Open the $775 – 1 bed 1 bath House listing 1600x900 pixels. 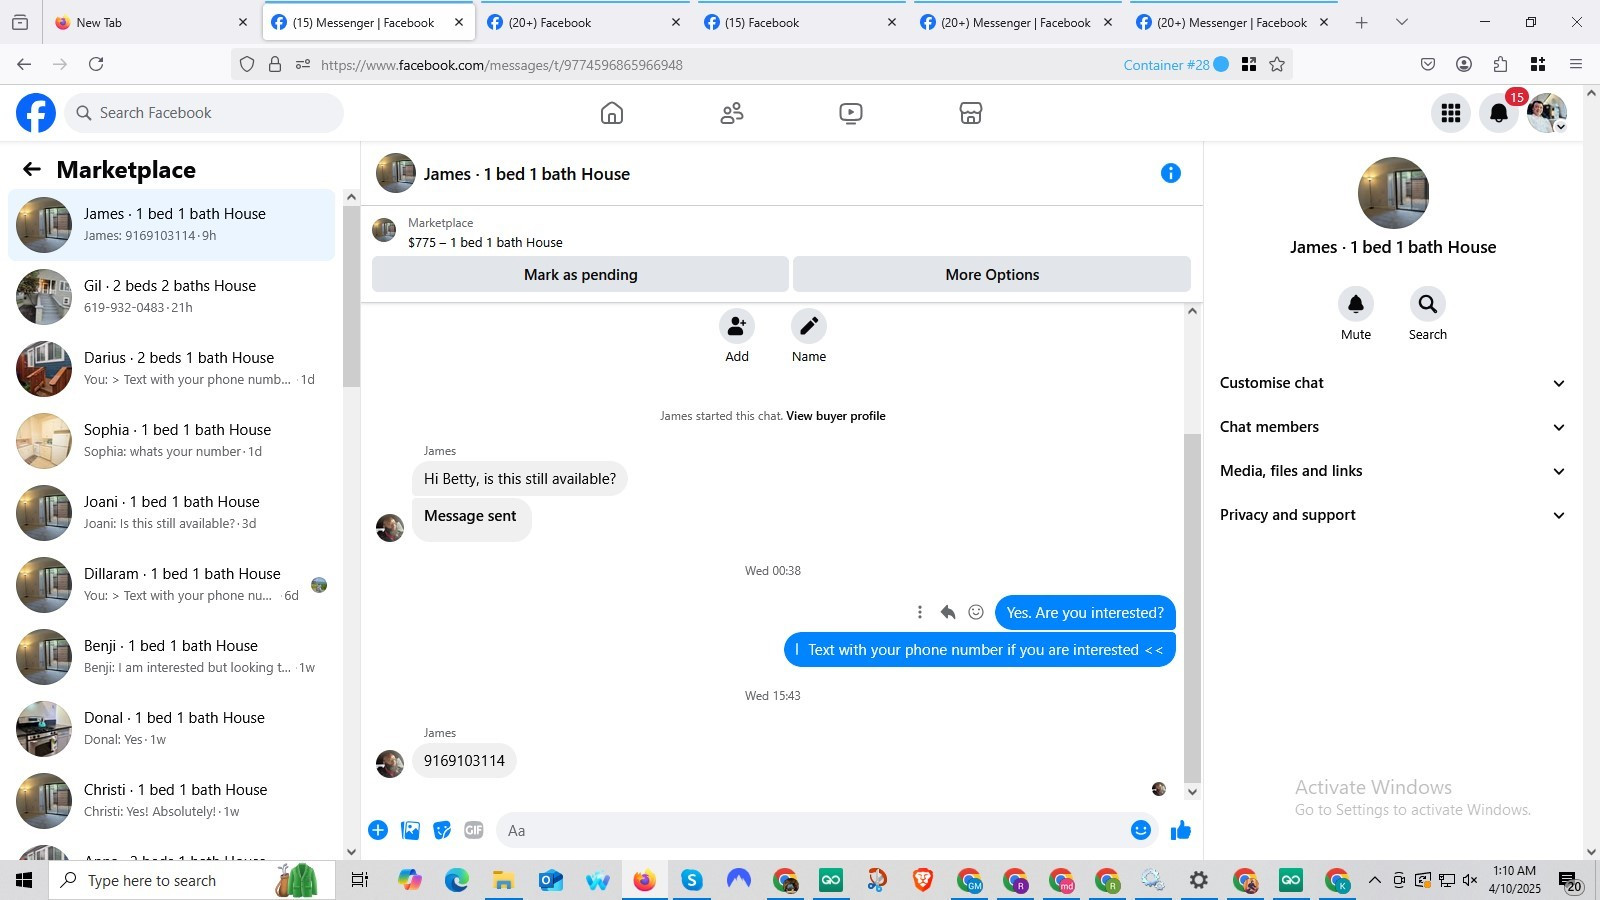coord(485,243)
